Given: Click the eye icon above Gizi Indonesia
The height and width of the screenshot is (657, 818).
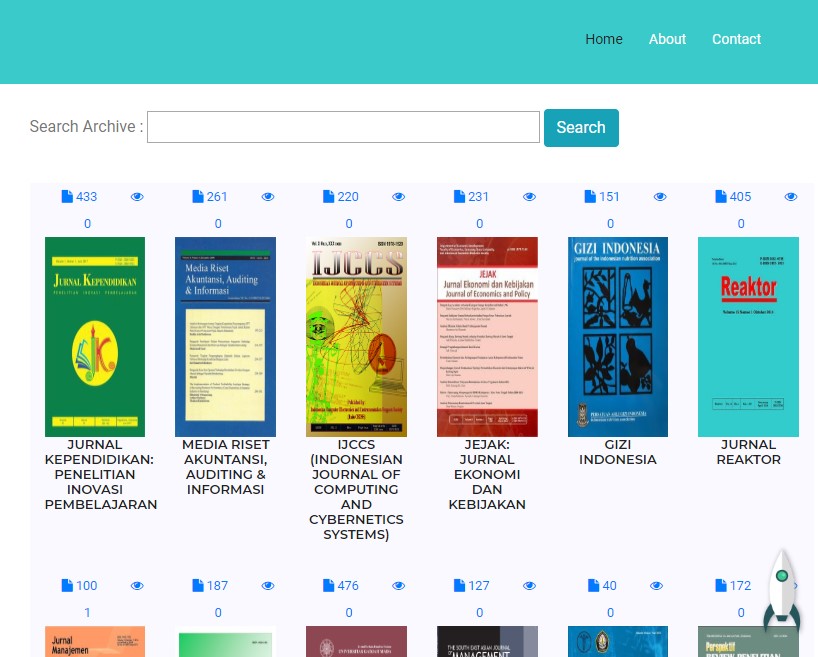Looking at the screenshot, I should 660,197.
